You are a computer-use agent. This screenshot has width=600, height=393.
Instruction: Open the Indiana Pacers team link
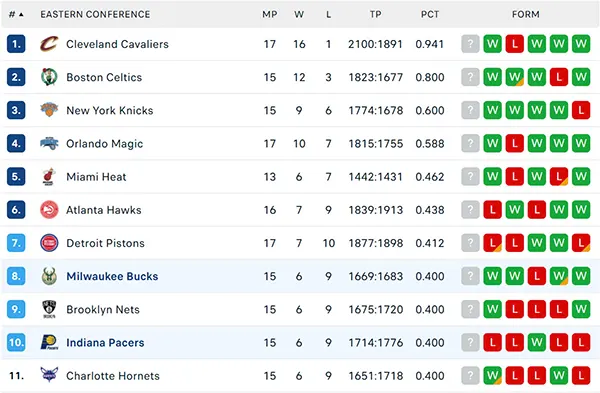[x=105, y=342]
